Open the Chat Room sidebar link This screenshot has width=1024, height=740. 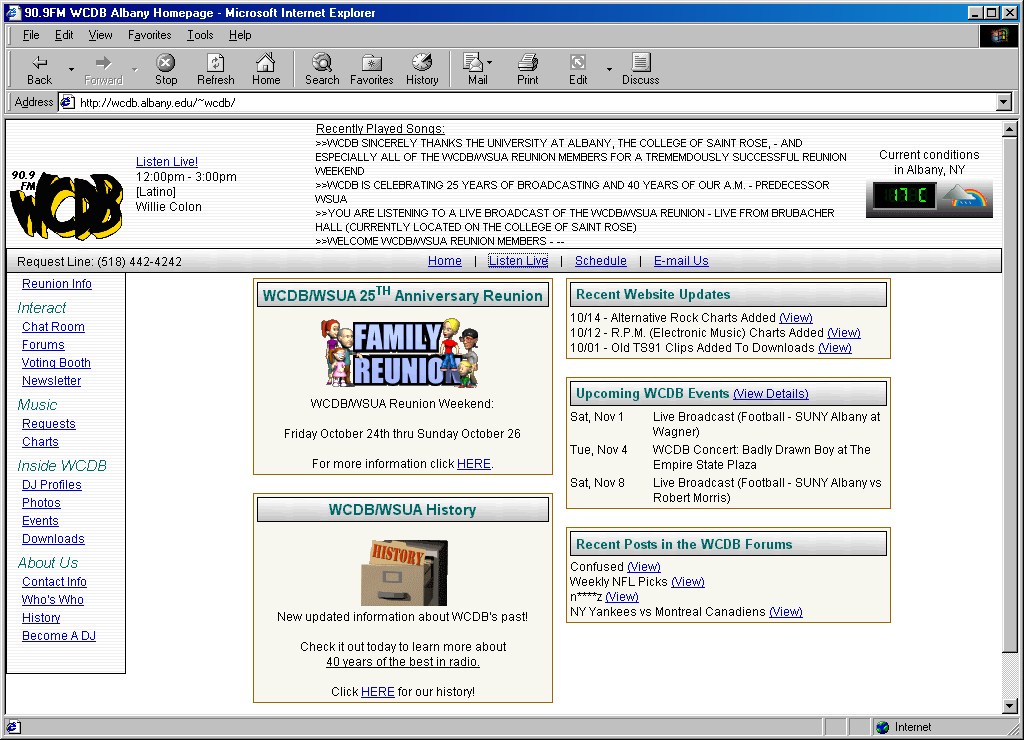(x=53, y=327)
